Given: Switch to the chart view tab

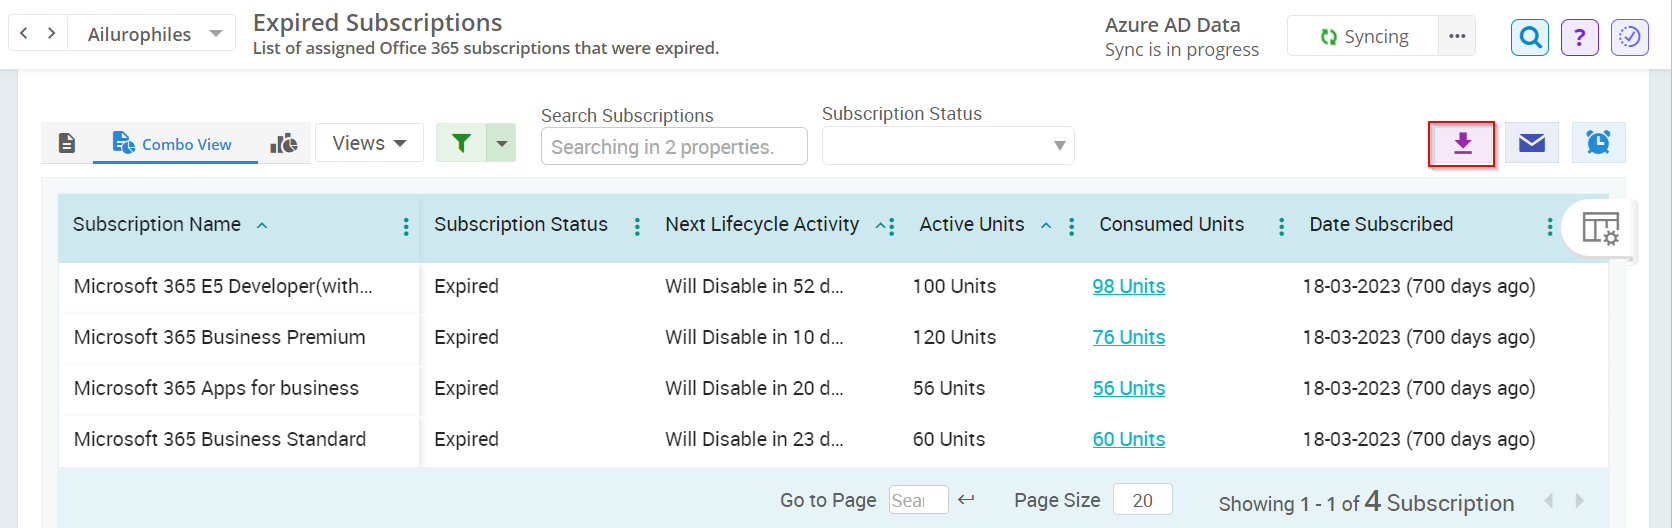Looking at the screenshot, I should [x=284, y=143].
